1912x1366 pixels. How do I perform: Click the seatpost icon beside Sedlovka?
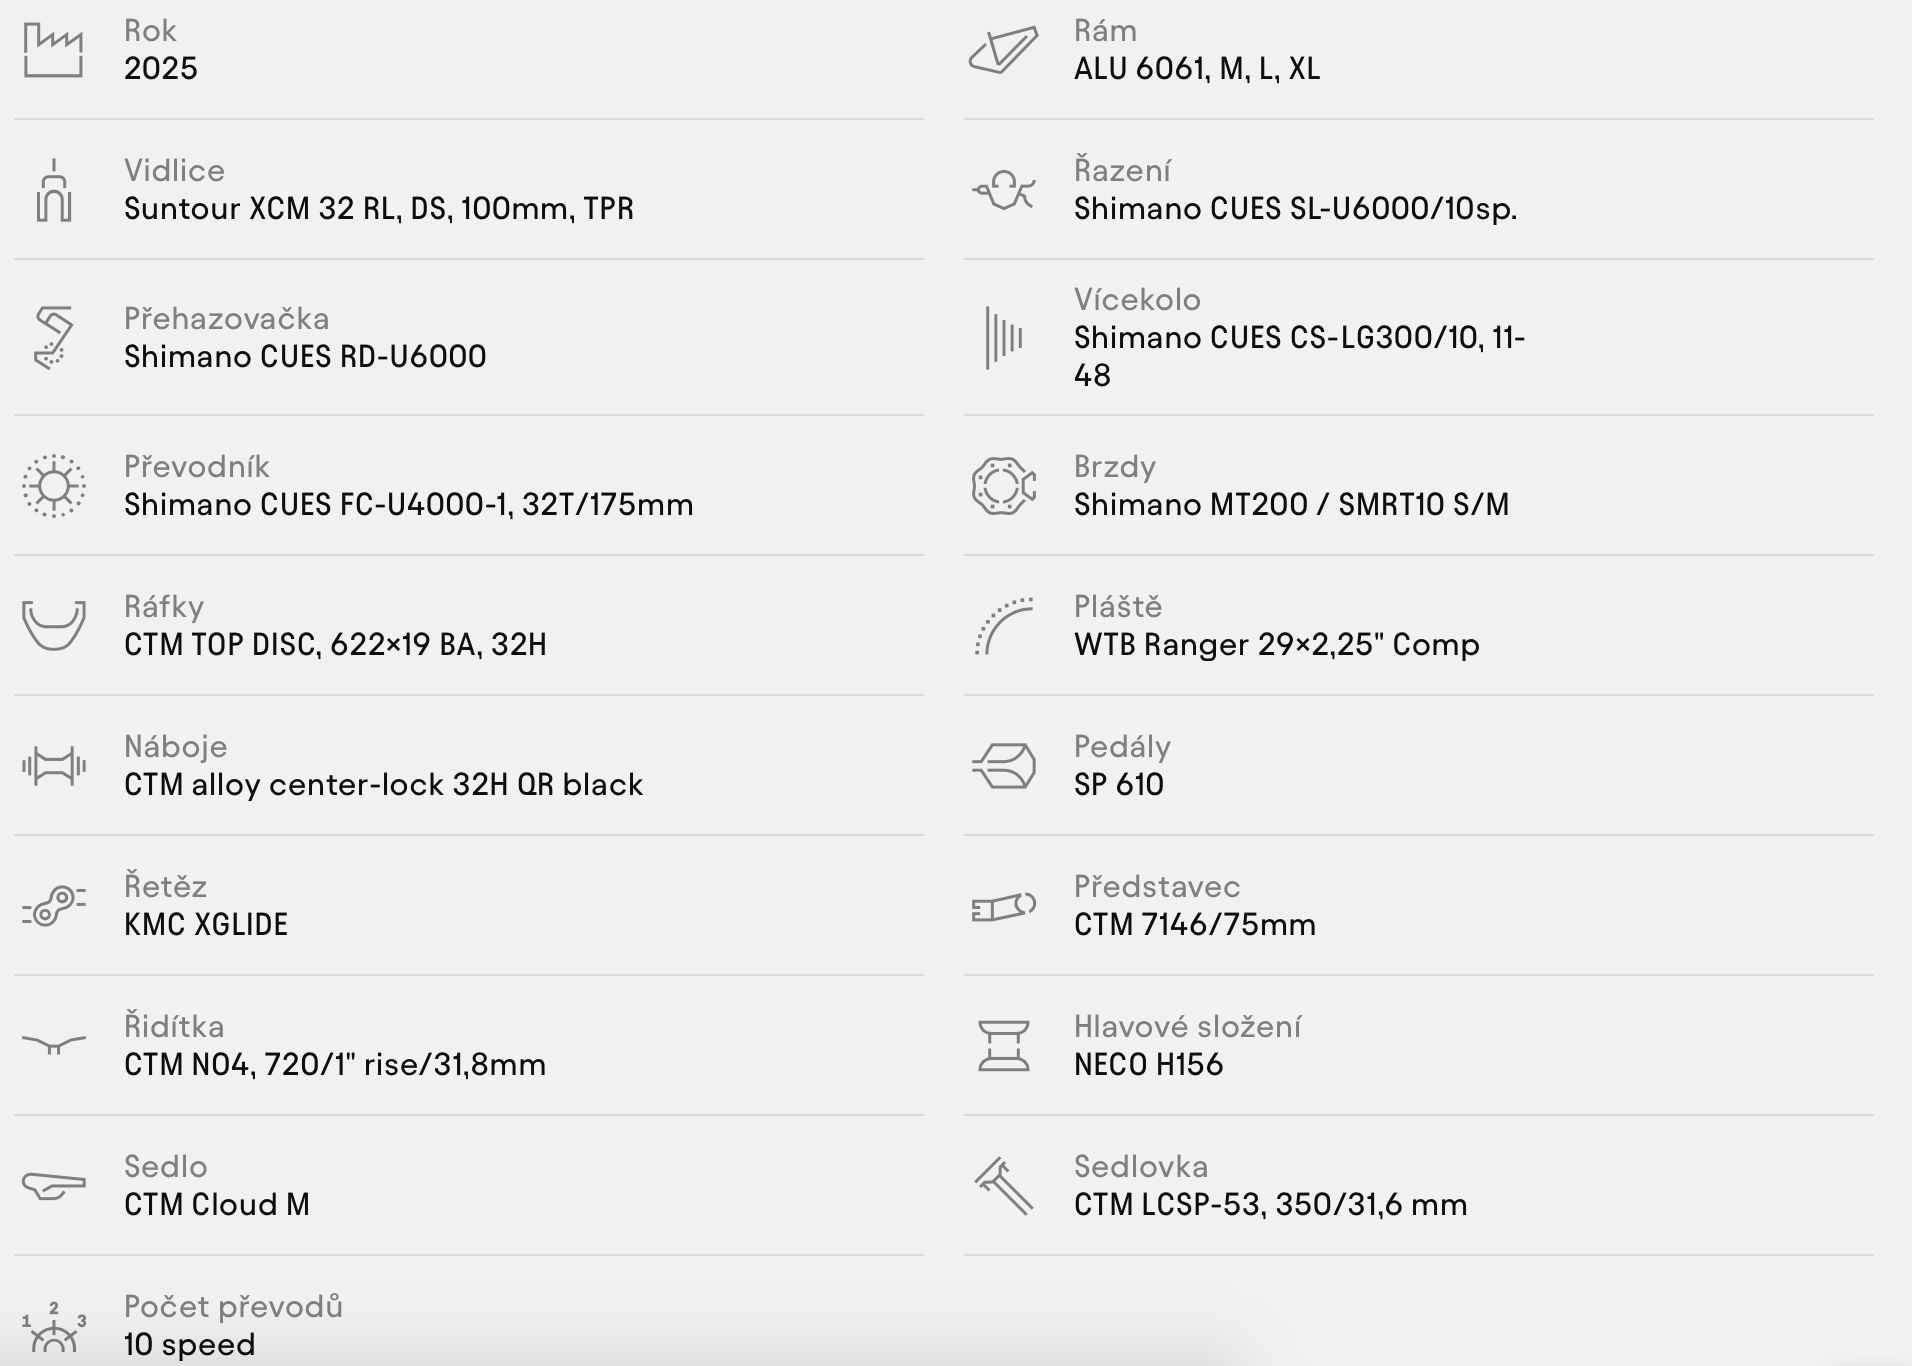coord(1004,1186)
